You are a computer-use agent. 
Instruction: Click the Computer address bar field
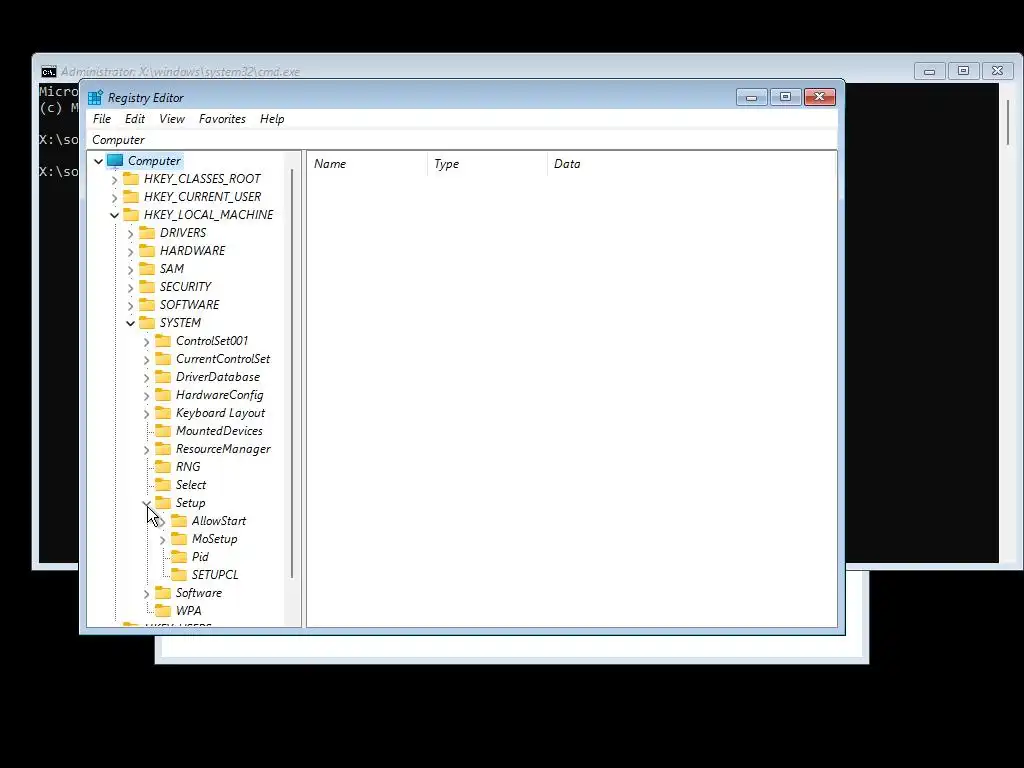[x=462, y=140]
